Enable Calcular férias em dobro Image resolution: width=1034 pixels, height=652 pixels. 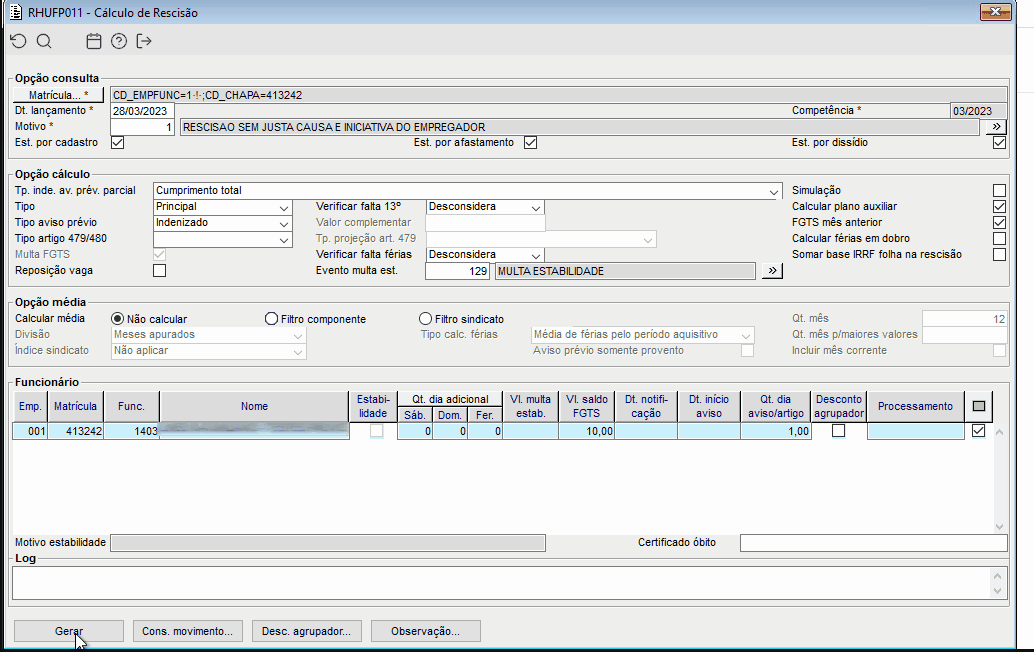pos(999,239)
